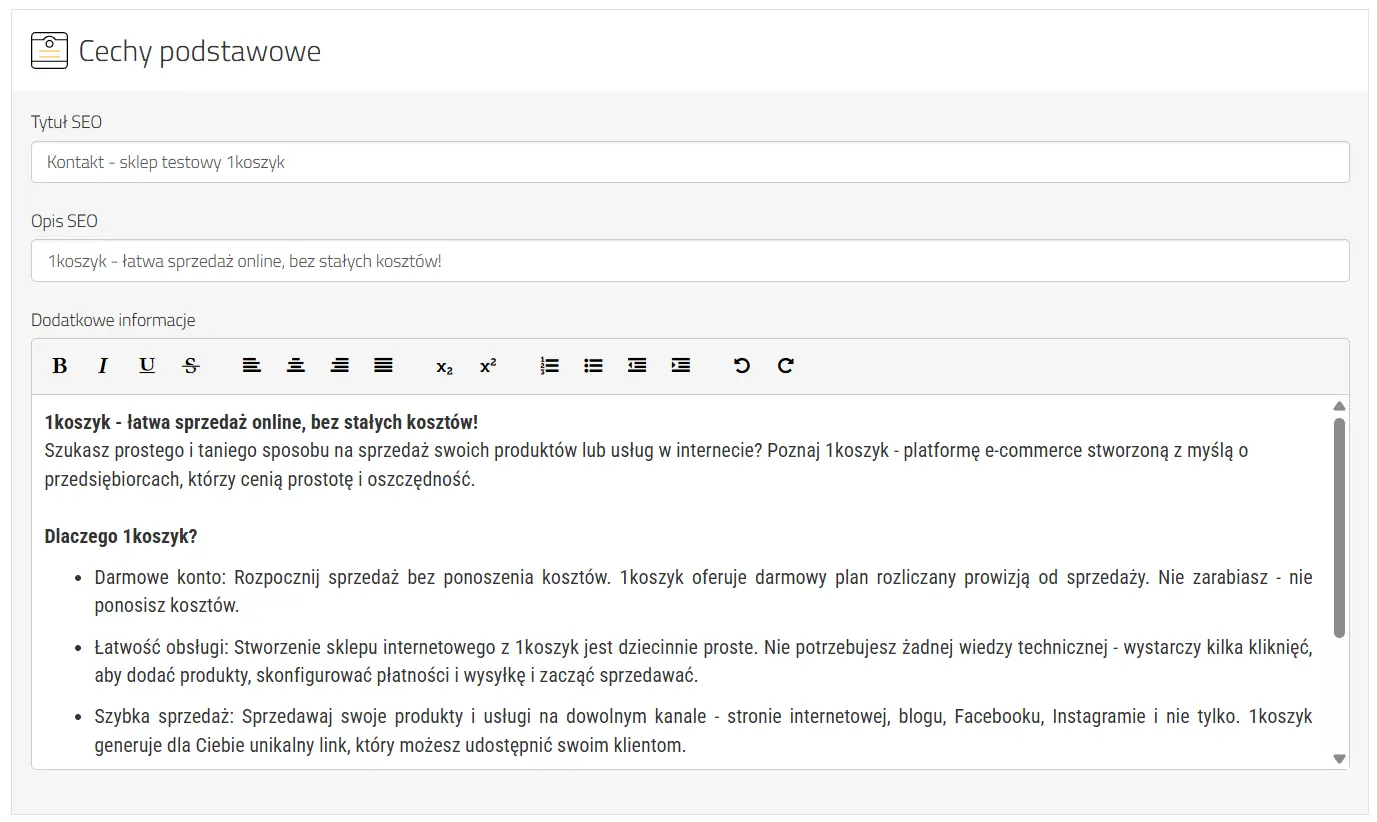Align text to the left
Image resolution: width=1377 pixels, height=822 pixels.
point(251,366)
